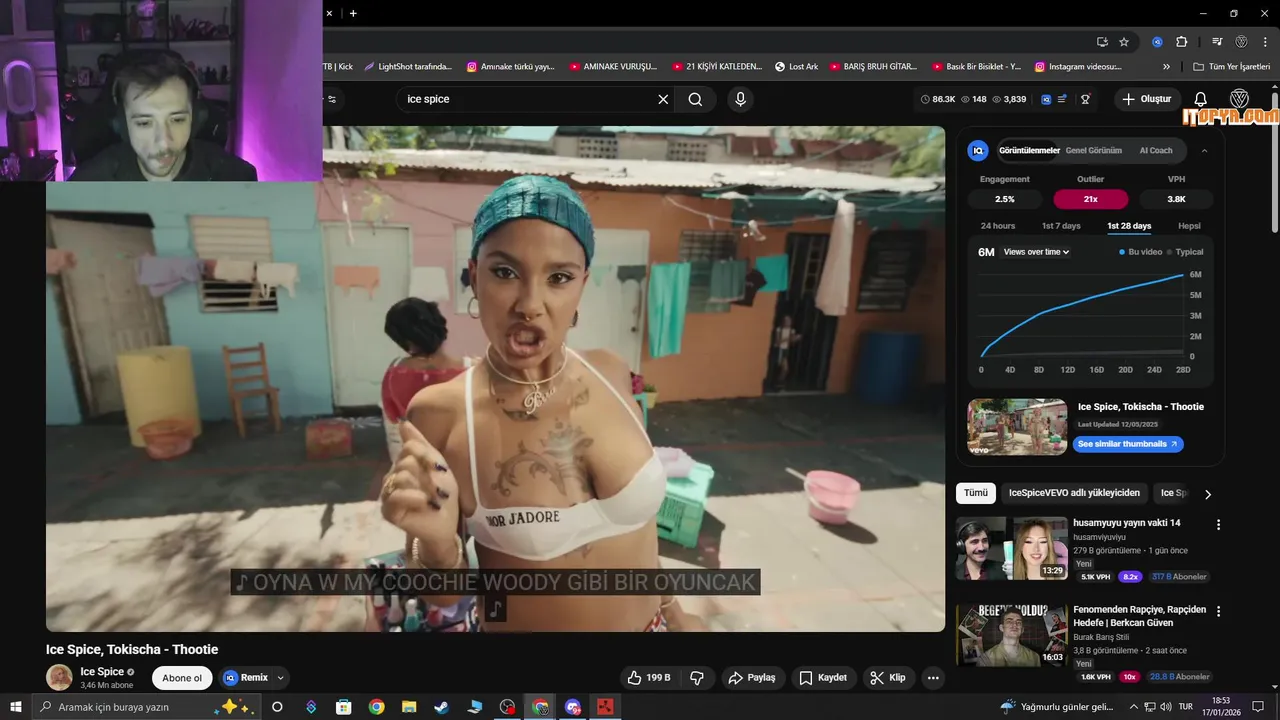Image resolution: width=1280 pixels, height=720 pixels.
Task: Click the Thootie thumbnail in the vidIQ panel
Action: [x=1018, y=427]
